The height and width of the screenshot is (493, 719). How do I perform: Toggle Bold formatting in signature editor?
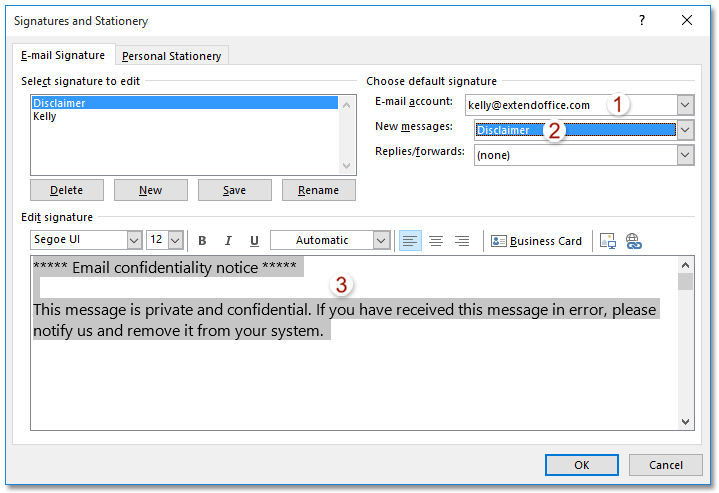click(202, 241)
